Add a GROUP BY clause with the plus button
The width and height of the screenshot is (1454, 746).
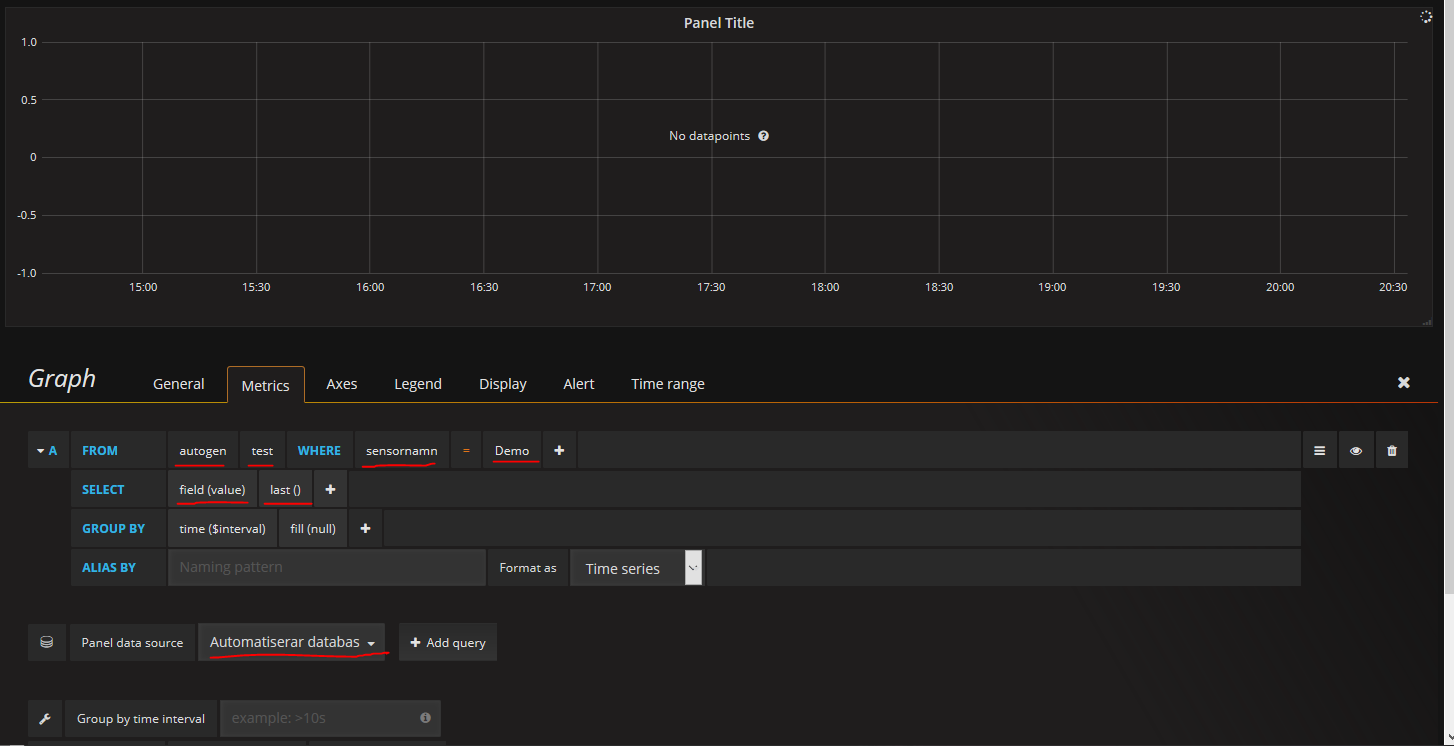click(x=366, y=529)
